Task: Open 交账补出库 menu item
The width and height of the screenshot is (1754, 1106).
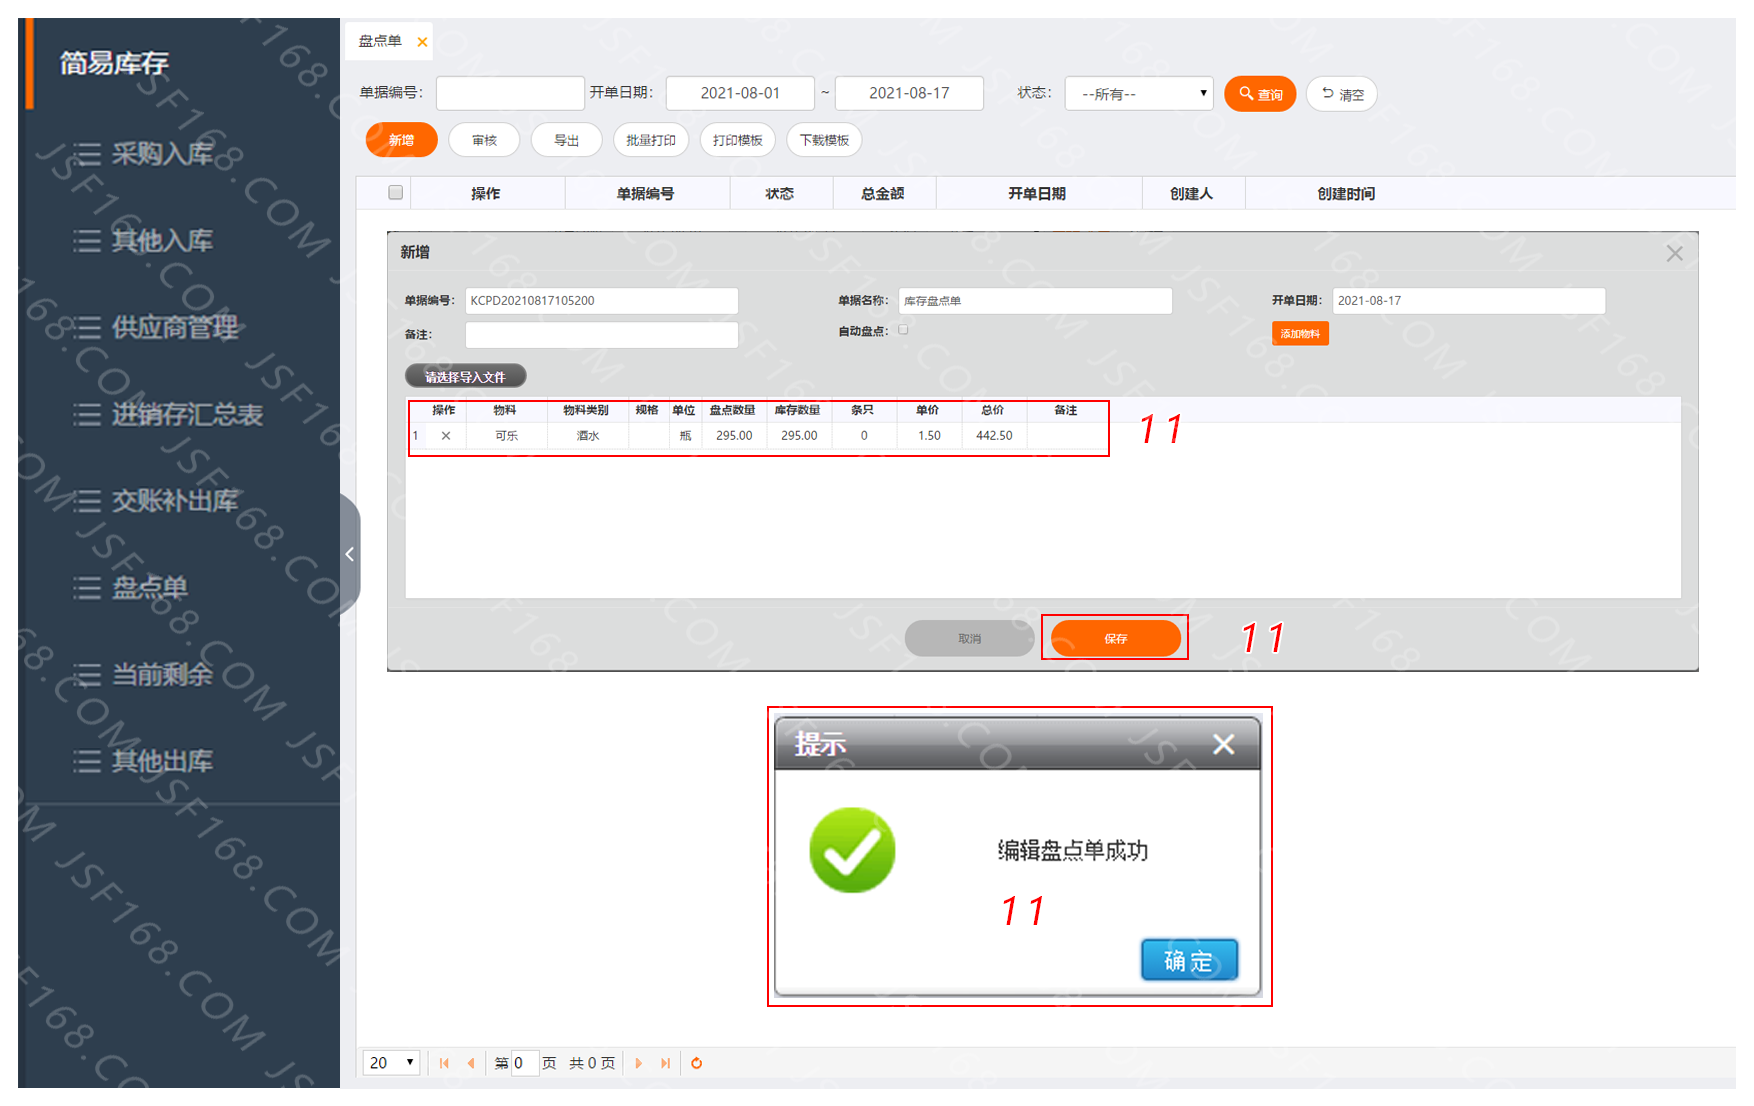Action: [x=175, y=501]
